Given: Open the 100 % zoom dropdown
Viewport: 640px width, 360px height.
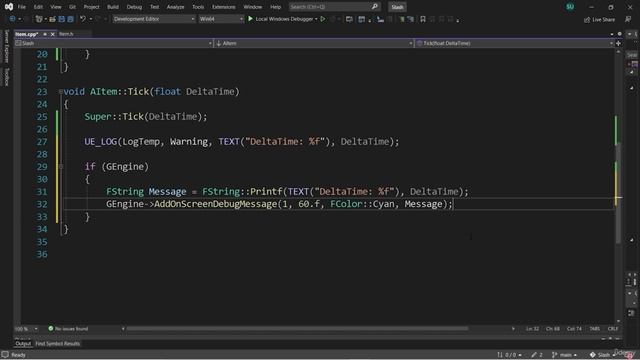Looking at the screenshot, I should point(26,329).
